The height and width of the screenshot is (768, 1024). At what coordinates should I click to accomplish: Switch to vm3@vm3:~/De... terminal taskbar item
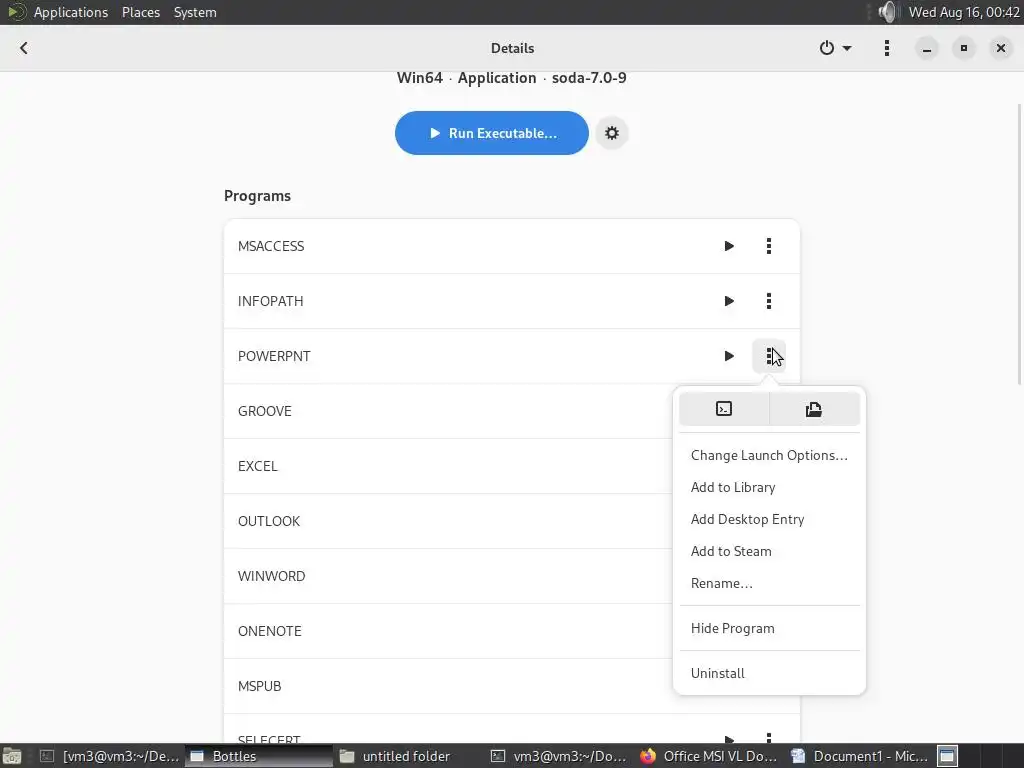click(110, 756)
